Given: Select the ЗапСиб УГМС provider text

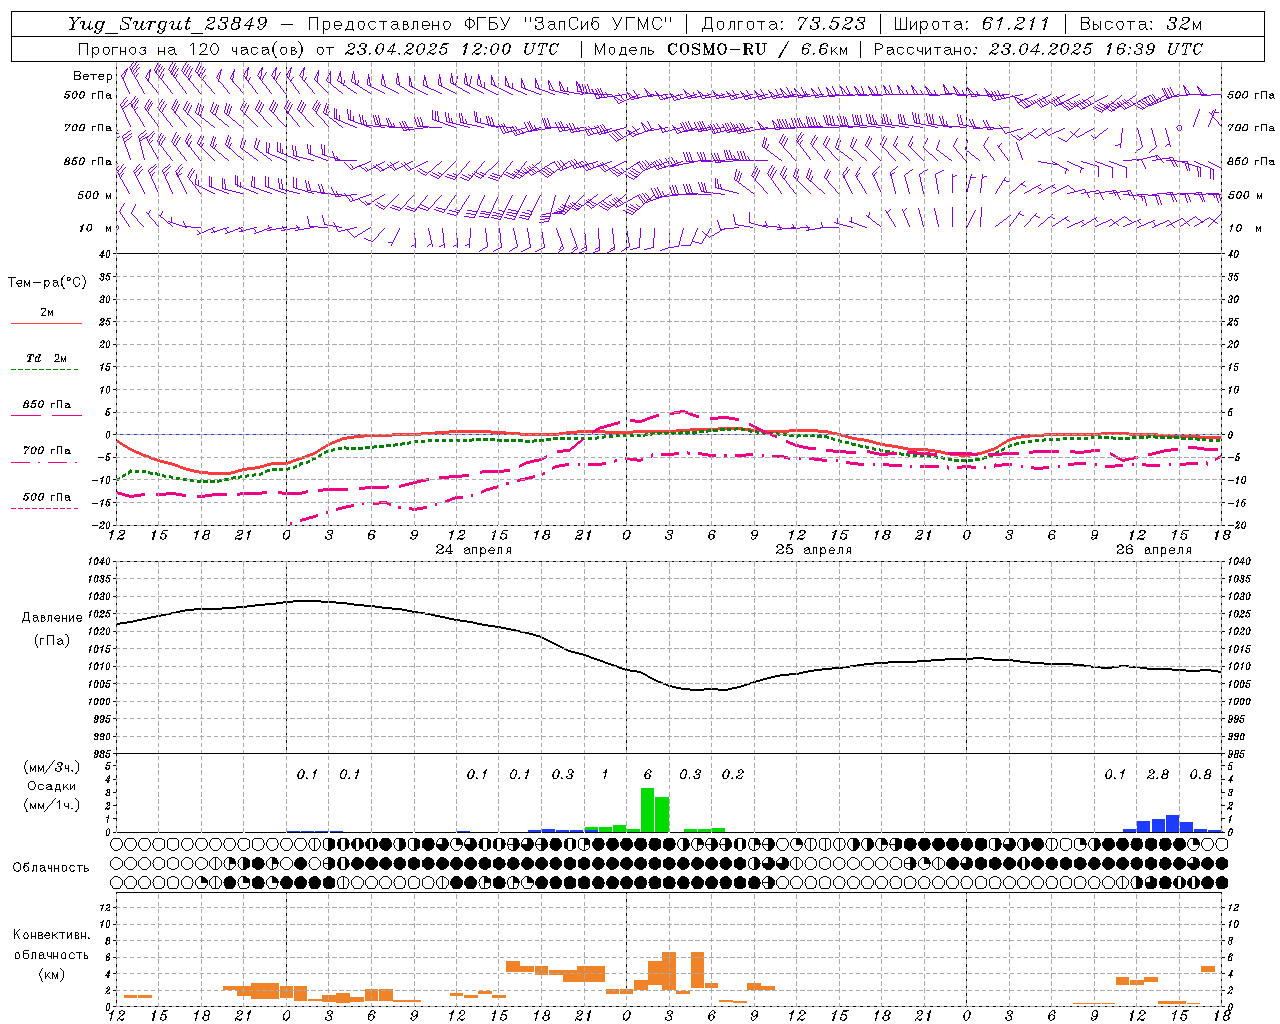Looking at the screenshot, I should point(600,24).
